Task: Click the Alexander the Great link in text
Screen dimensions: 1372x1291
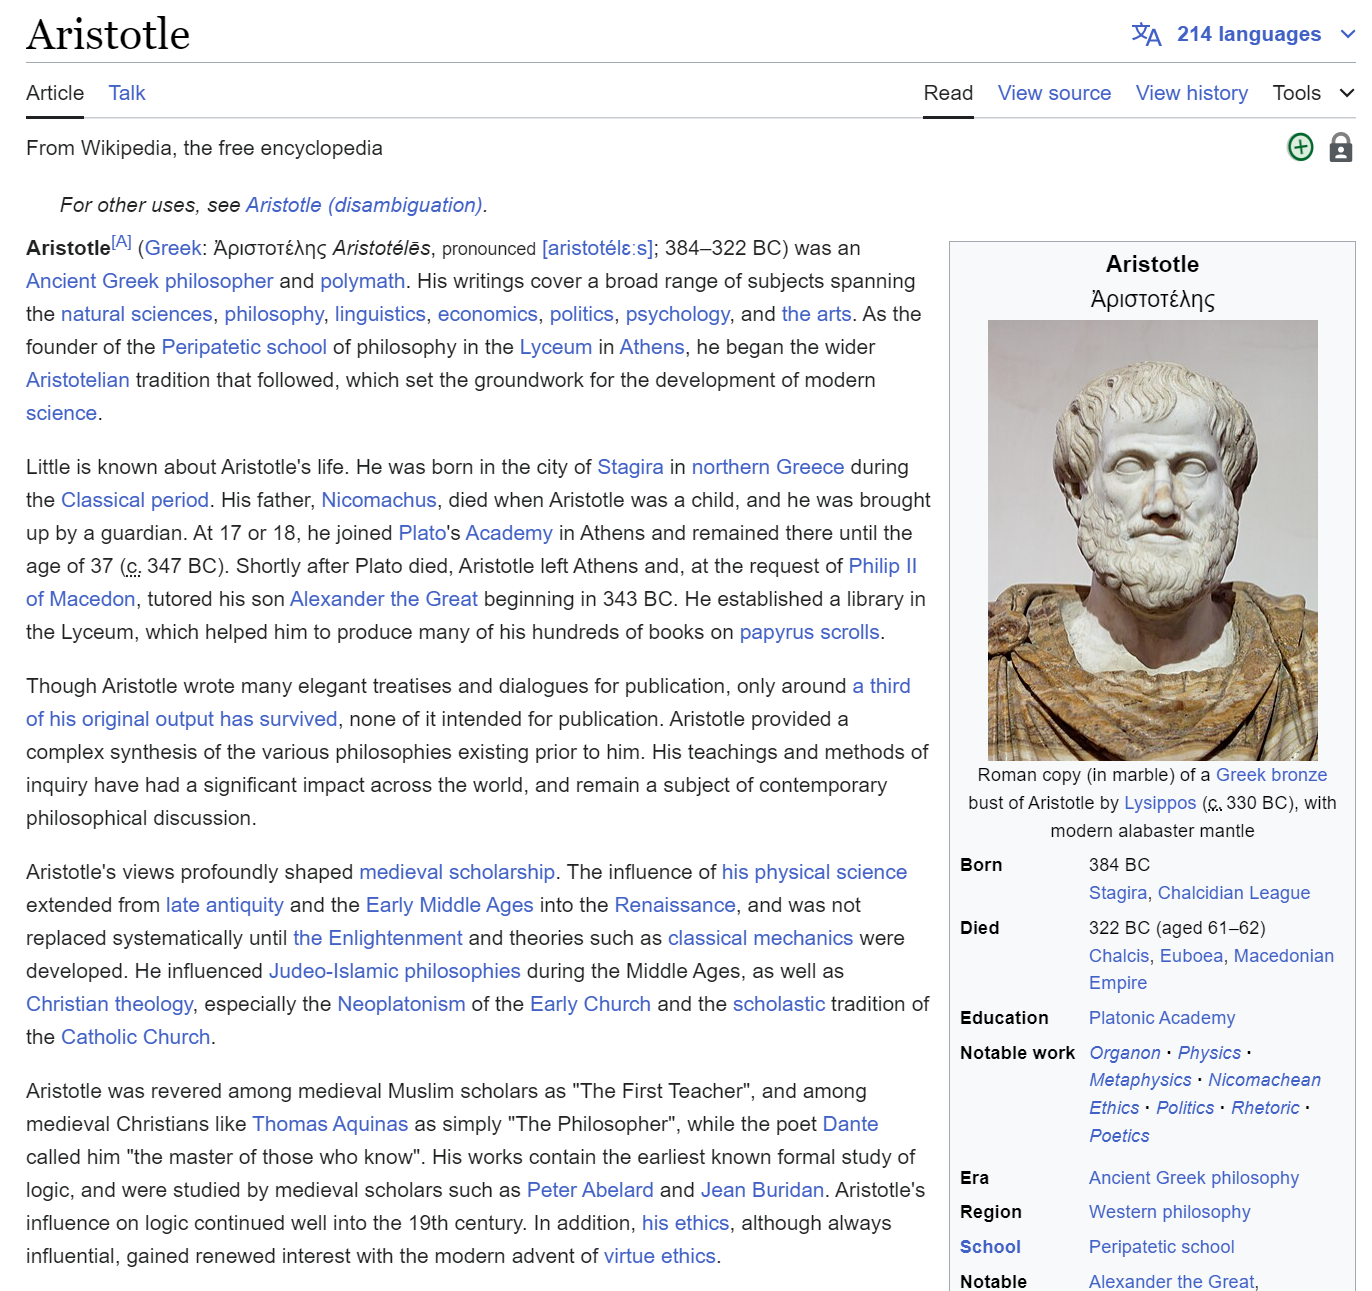Action: pos(384,599)
